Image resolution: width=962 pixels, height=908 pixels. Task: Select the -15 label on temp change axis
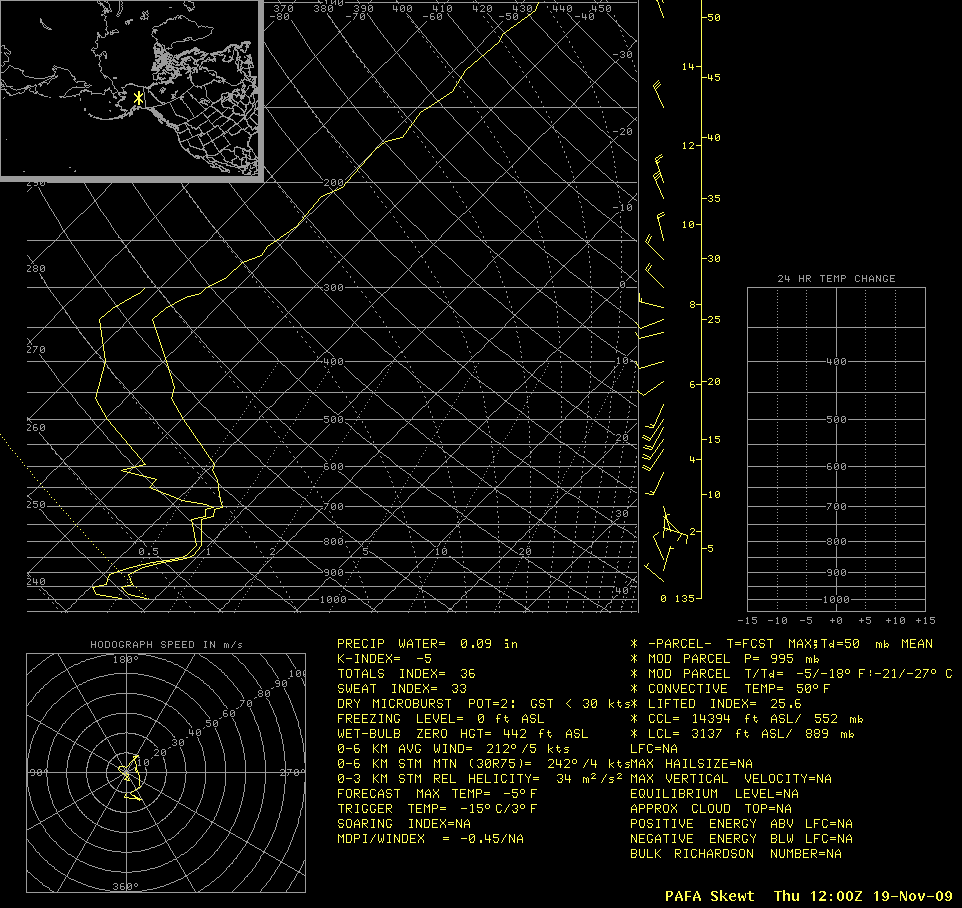coord(747,621)
